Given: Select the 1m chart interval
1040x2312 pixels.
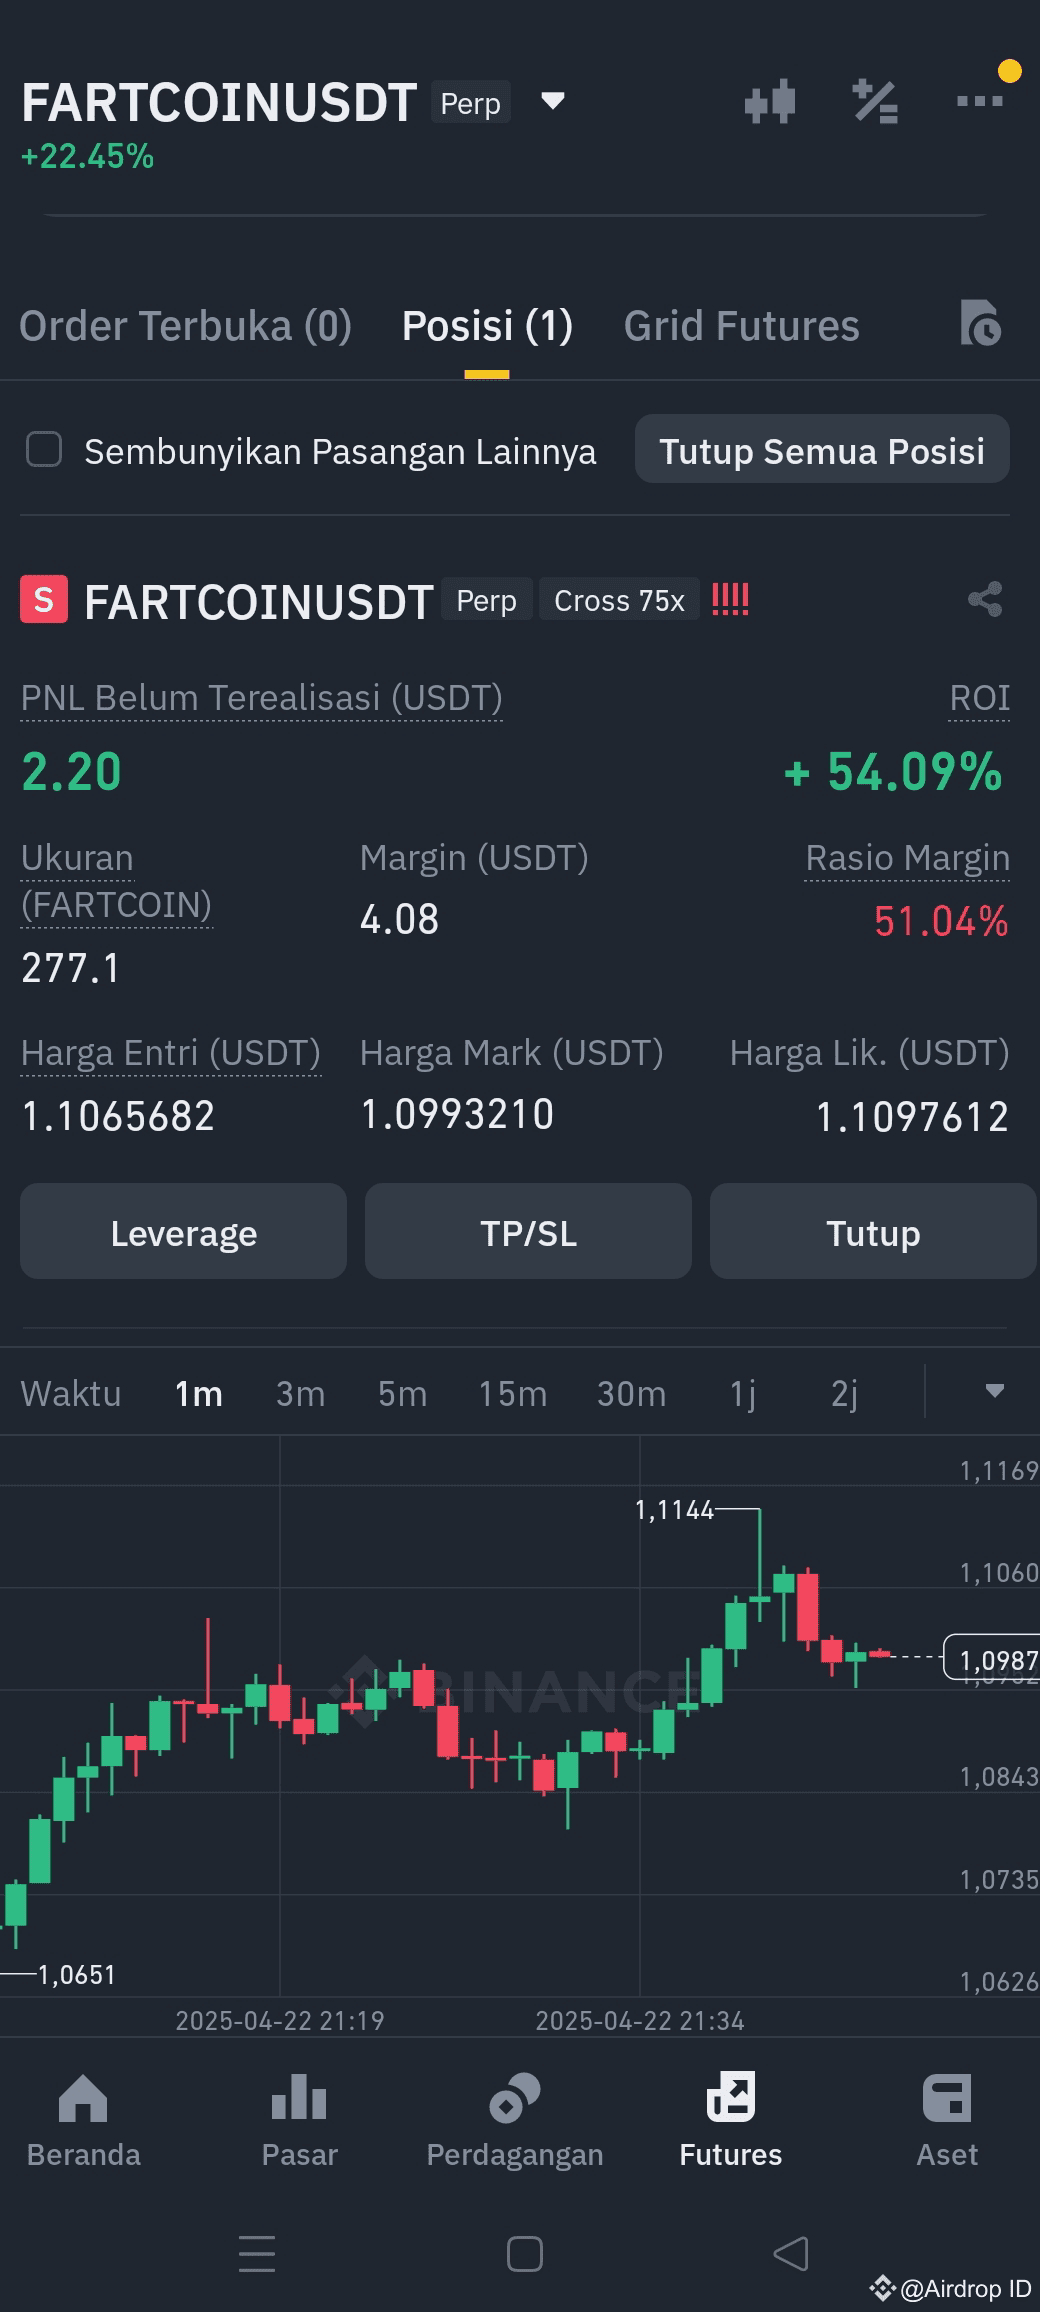Looking at the screenshot, I should coord(198,1393).
